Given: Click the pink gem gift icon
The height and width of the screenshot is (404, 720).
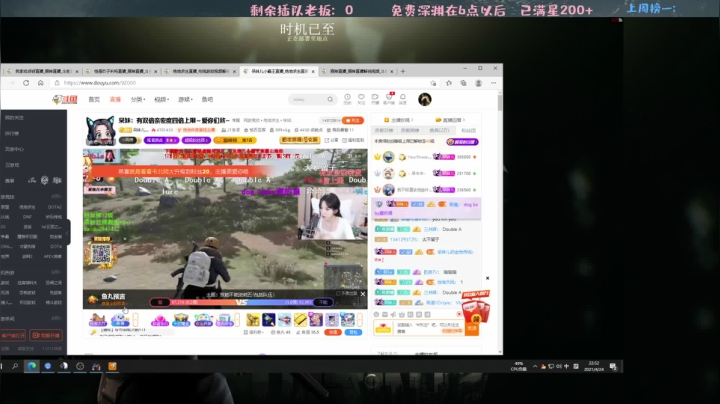Looking at the screenshot, I should (x=160, y=319).
